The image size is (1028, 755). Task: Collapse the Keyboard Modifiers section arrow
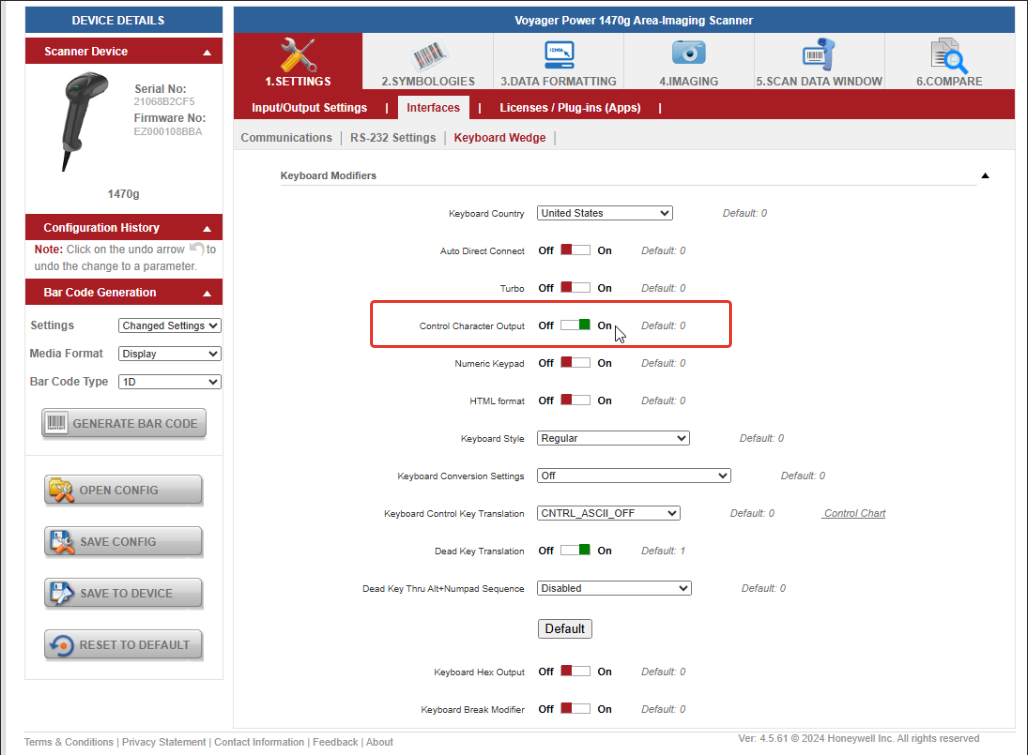click(985, 176)
